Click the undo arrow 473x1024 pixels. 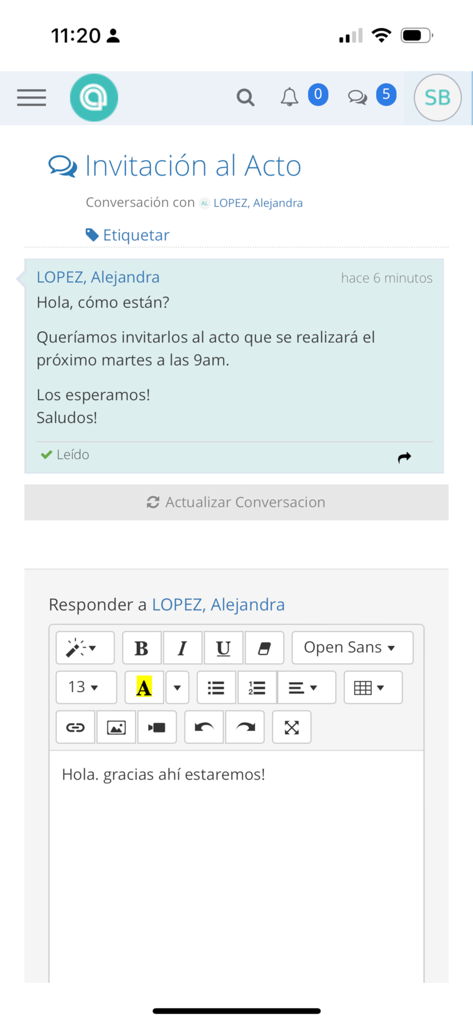204,727
